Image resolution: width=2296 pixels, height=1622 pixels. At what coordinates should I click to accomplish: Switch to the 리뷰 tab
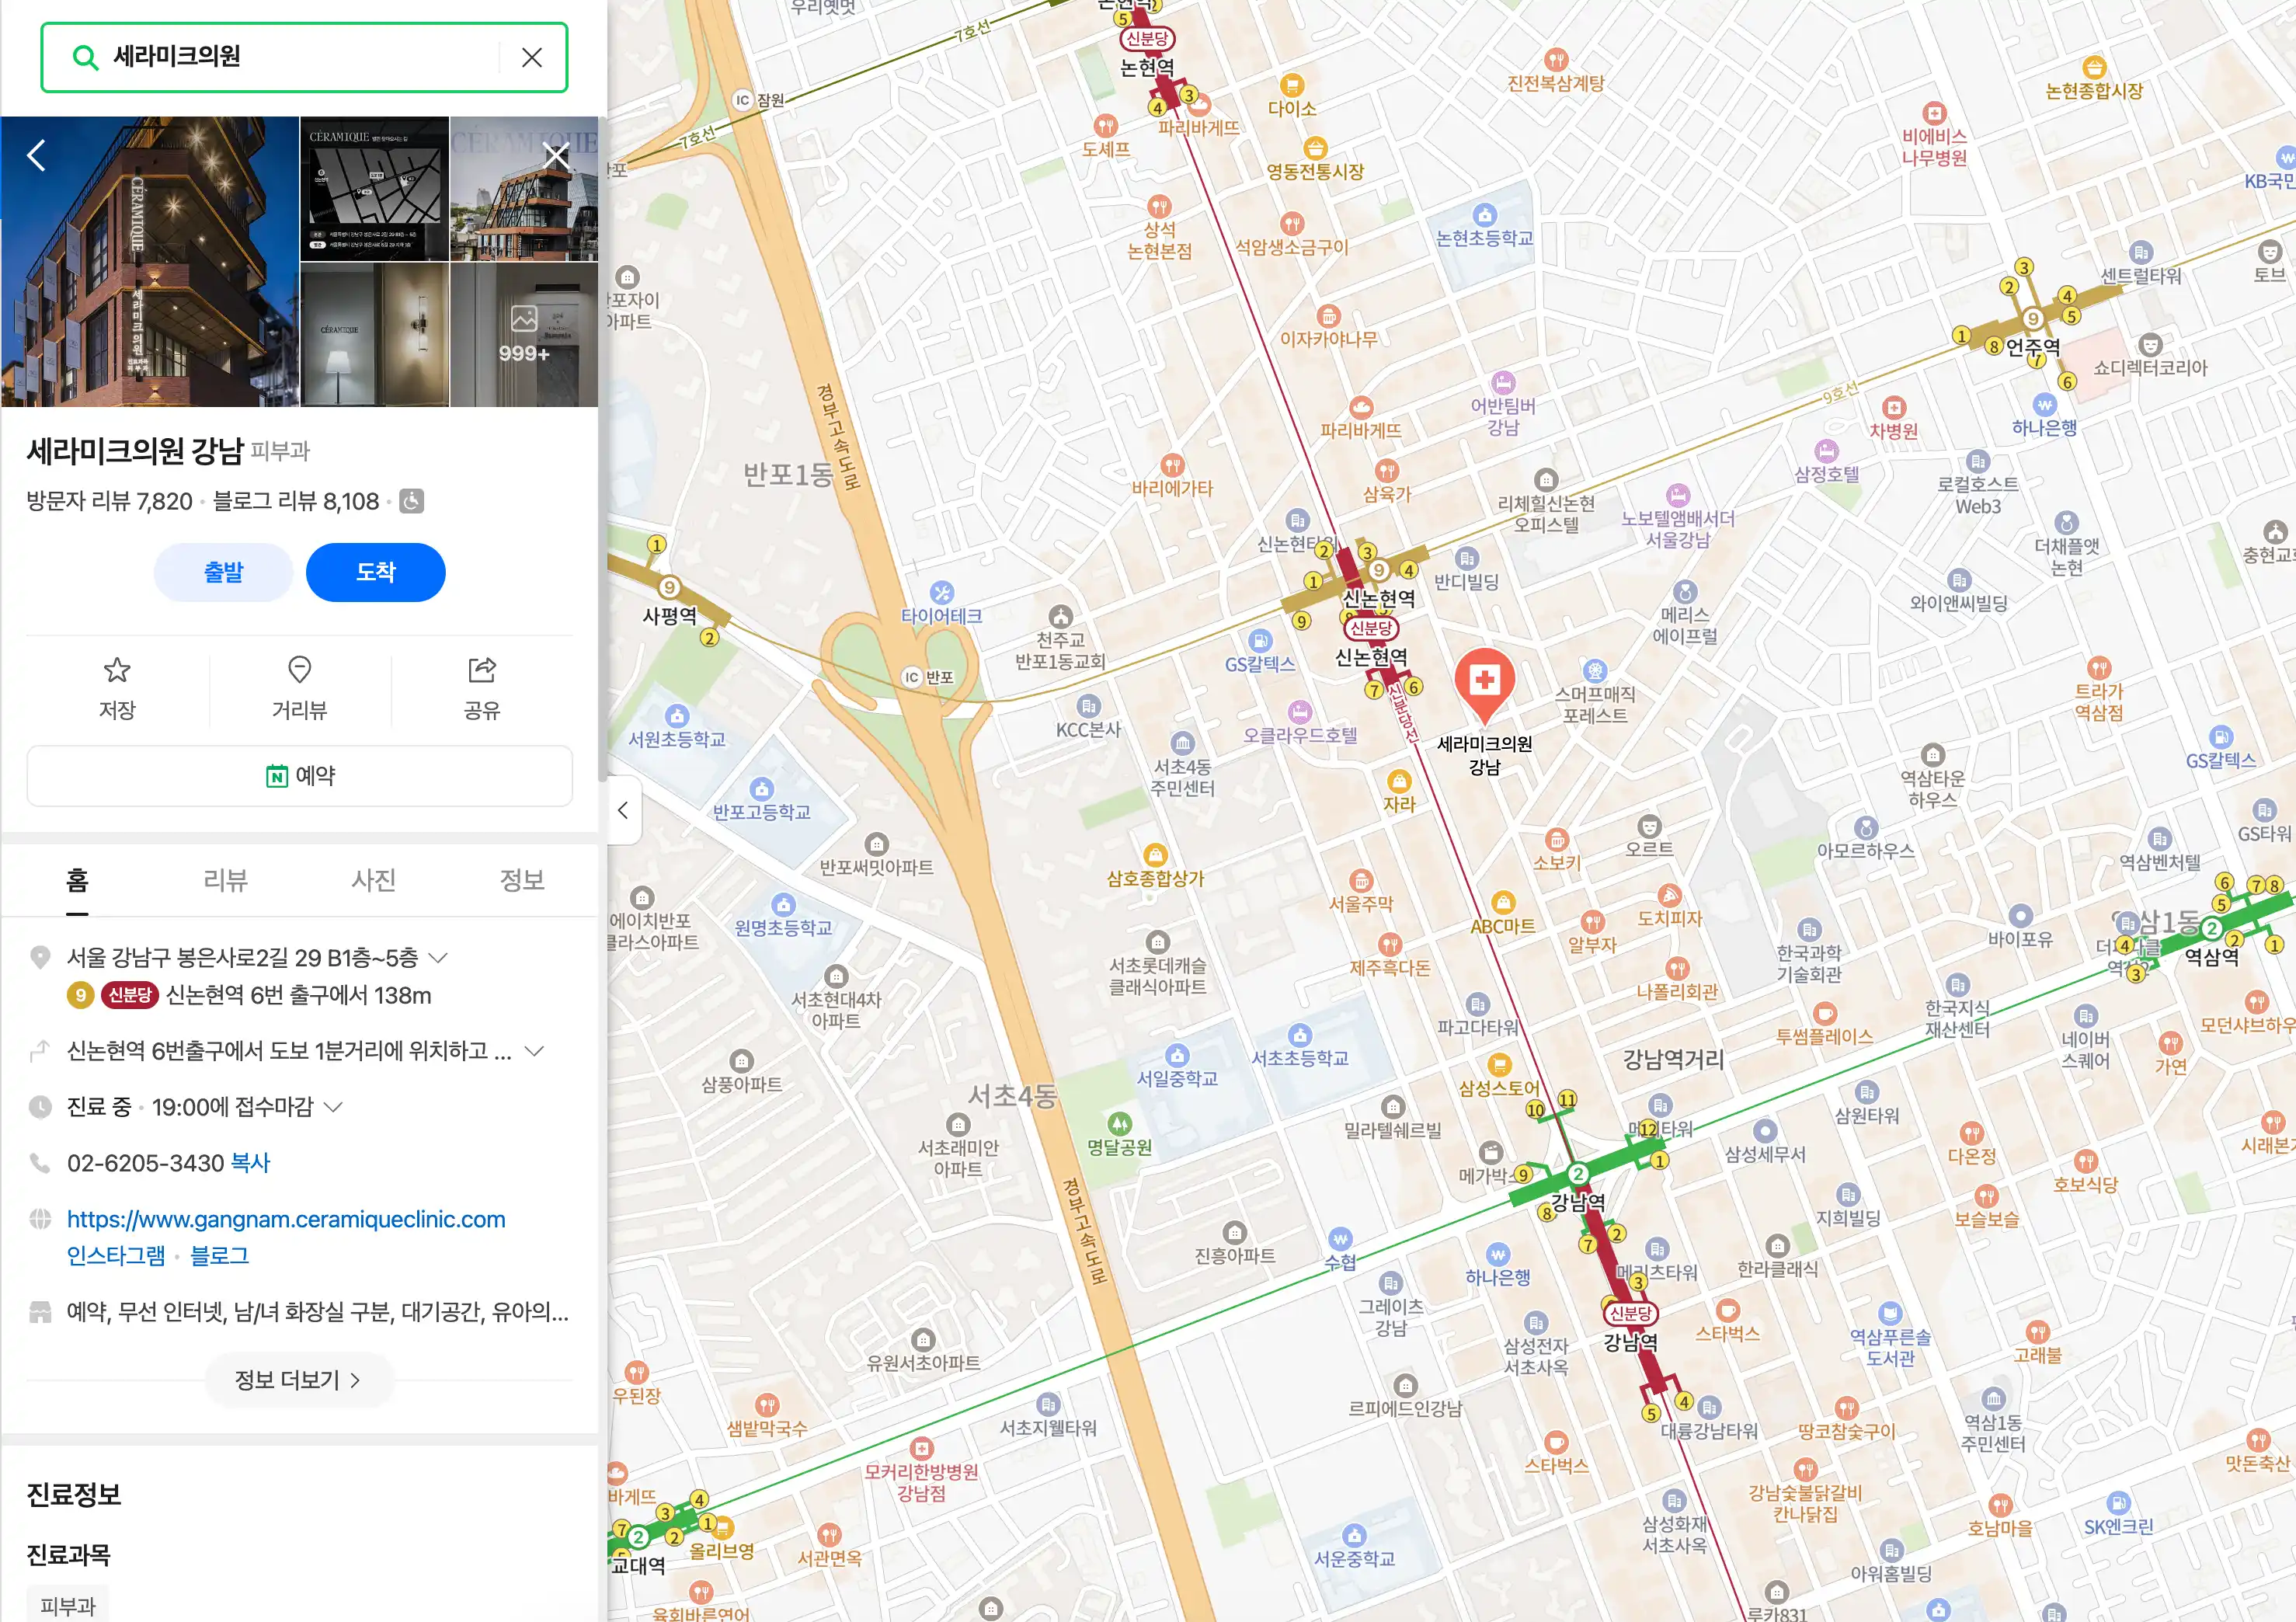(x=225, y=880)
